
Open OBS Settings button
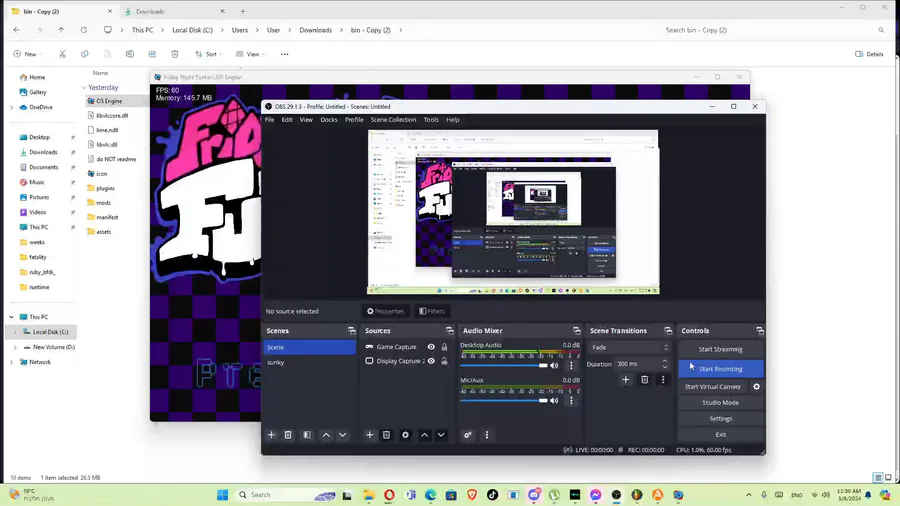coord(720,419)
